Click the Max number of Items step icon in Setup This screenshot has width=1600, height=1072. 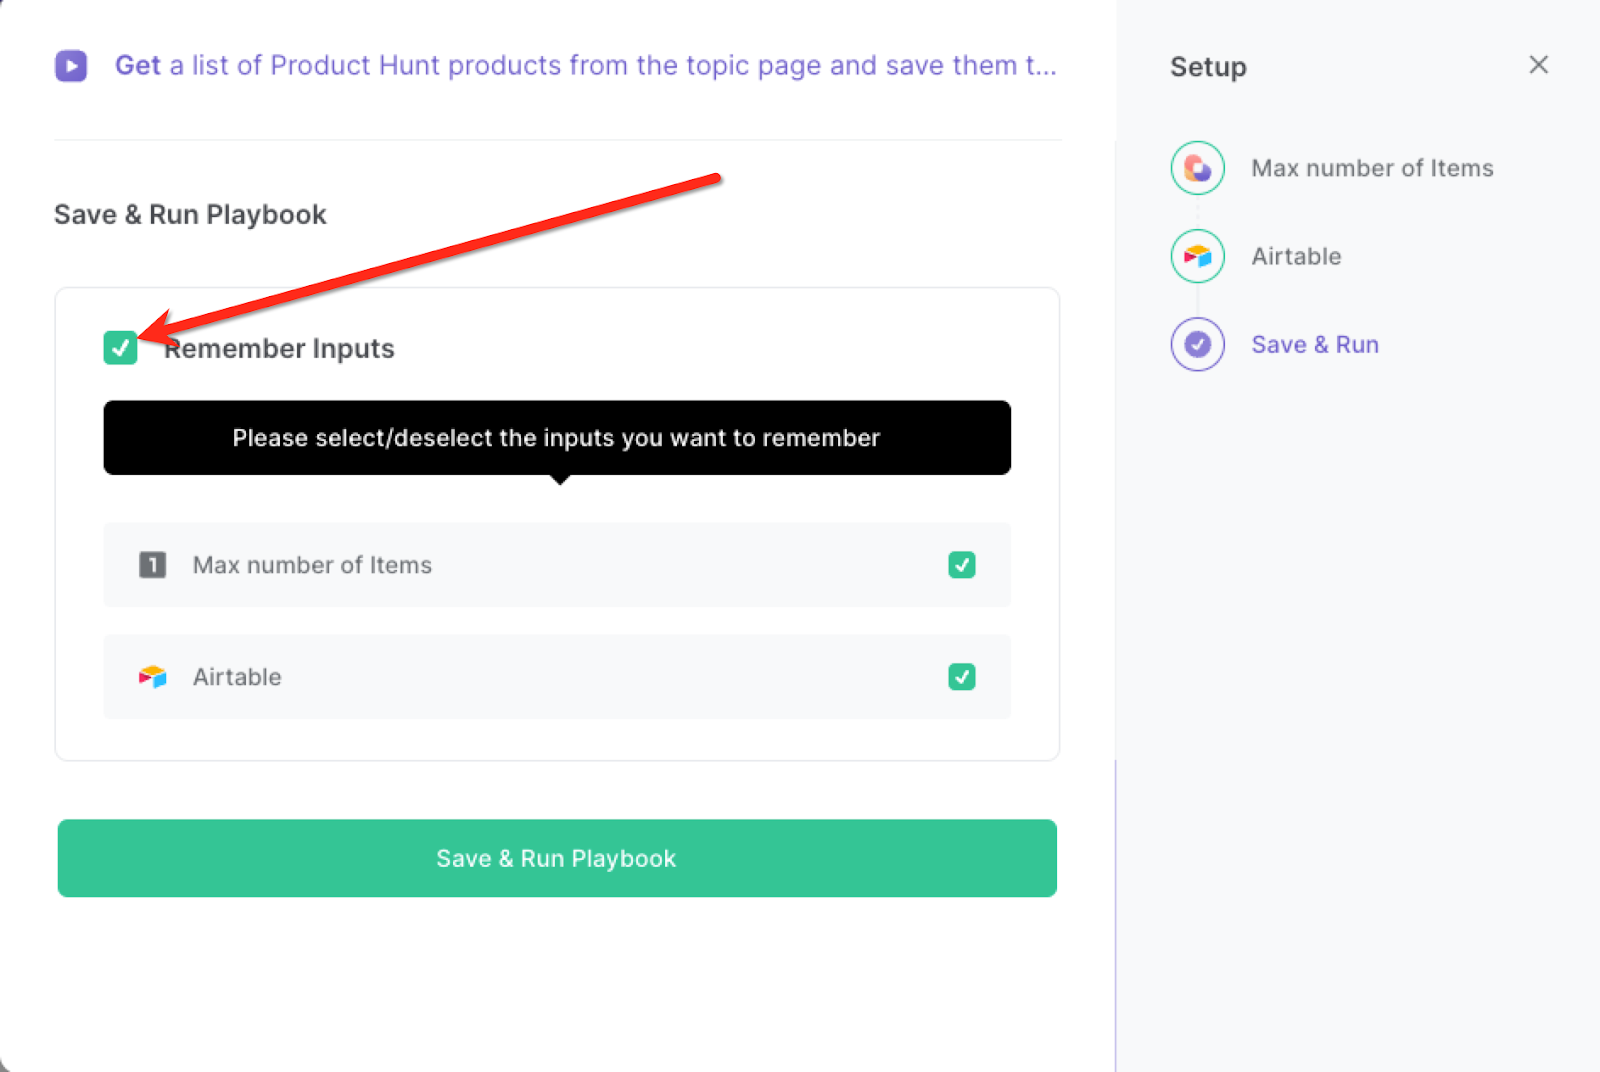click(x=1198, y=168)
